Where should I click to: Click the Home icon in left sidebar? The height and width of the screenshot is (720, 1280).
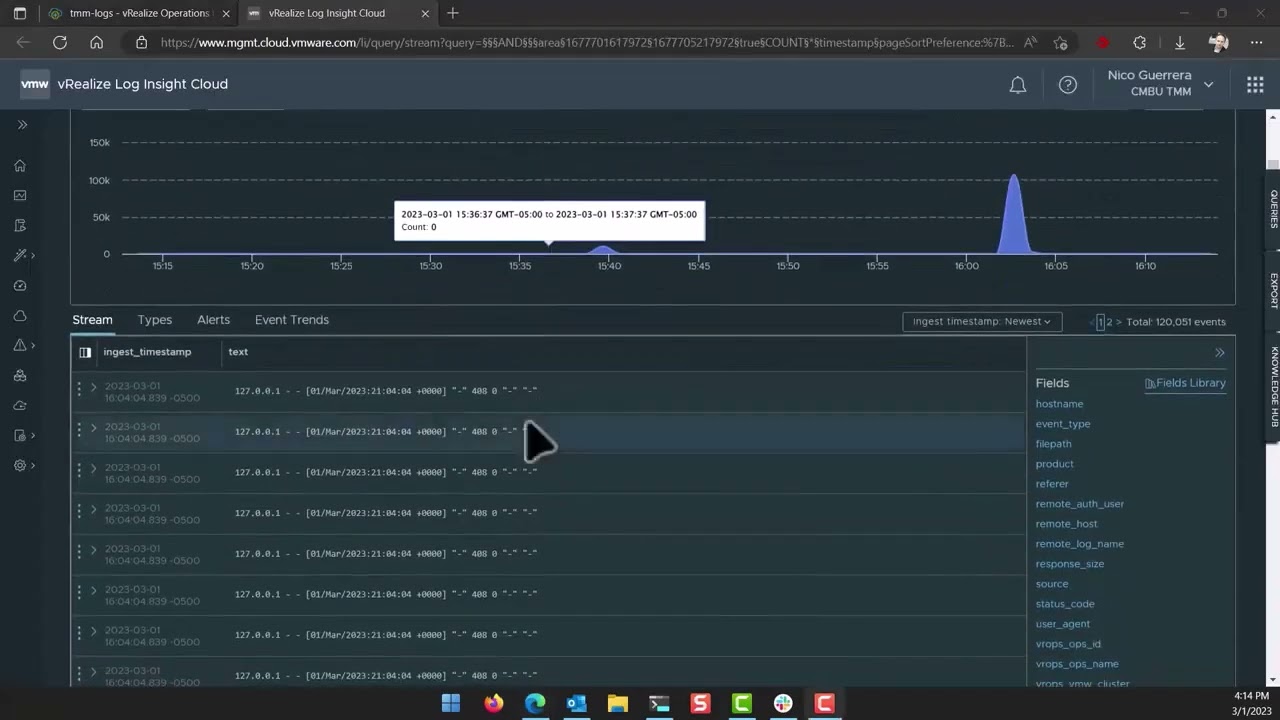[20, 166]
